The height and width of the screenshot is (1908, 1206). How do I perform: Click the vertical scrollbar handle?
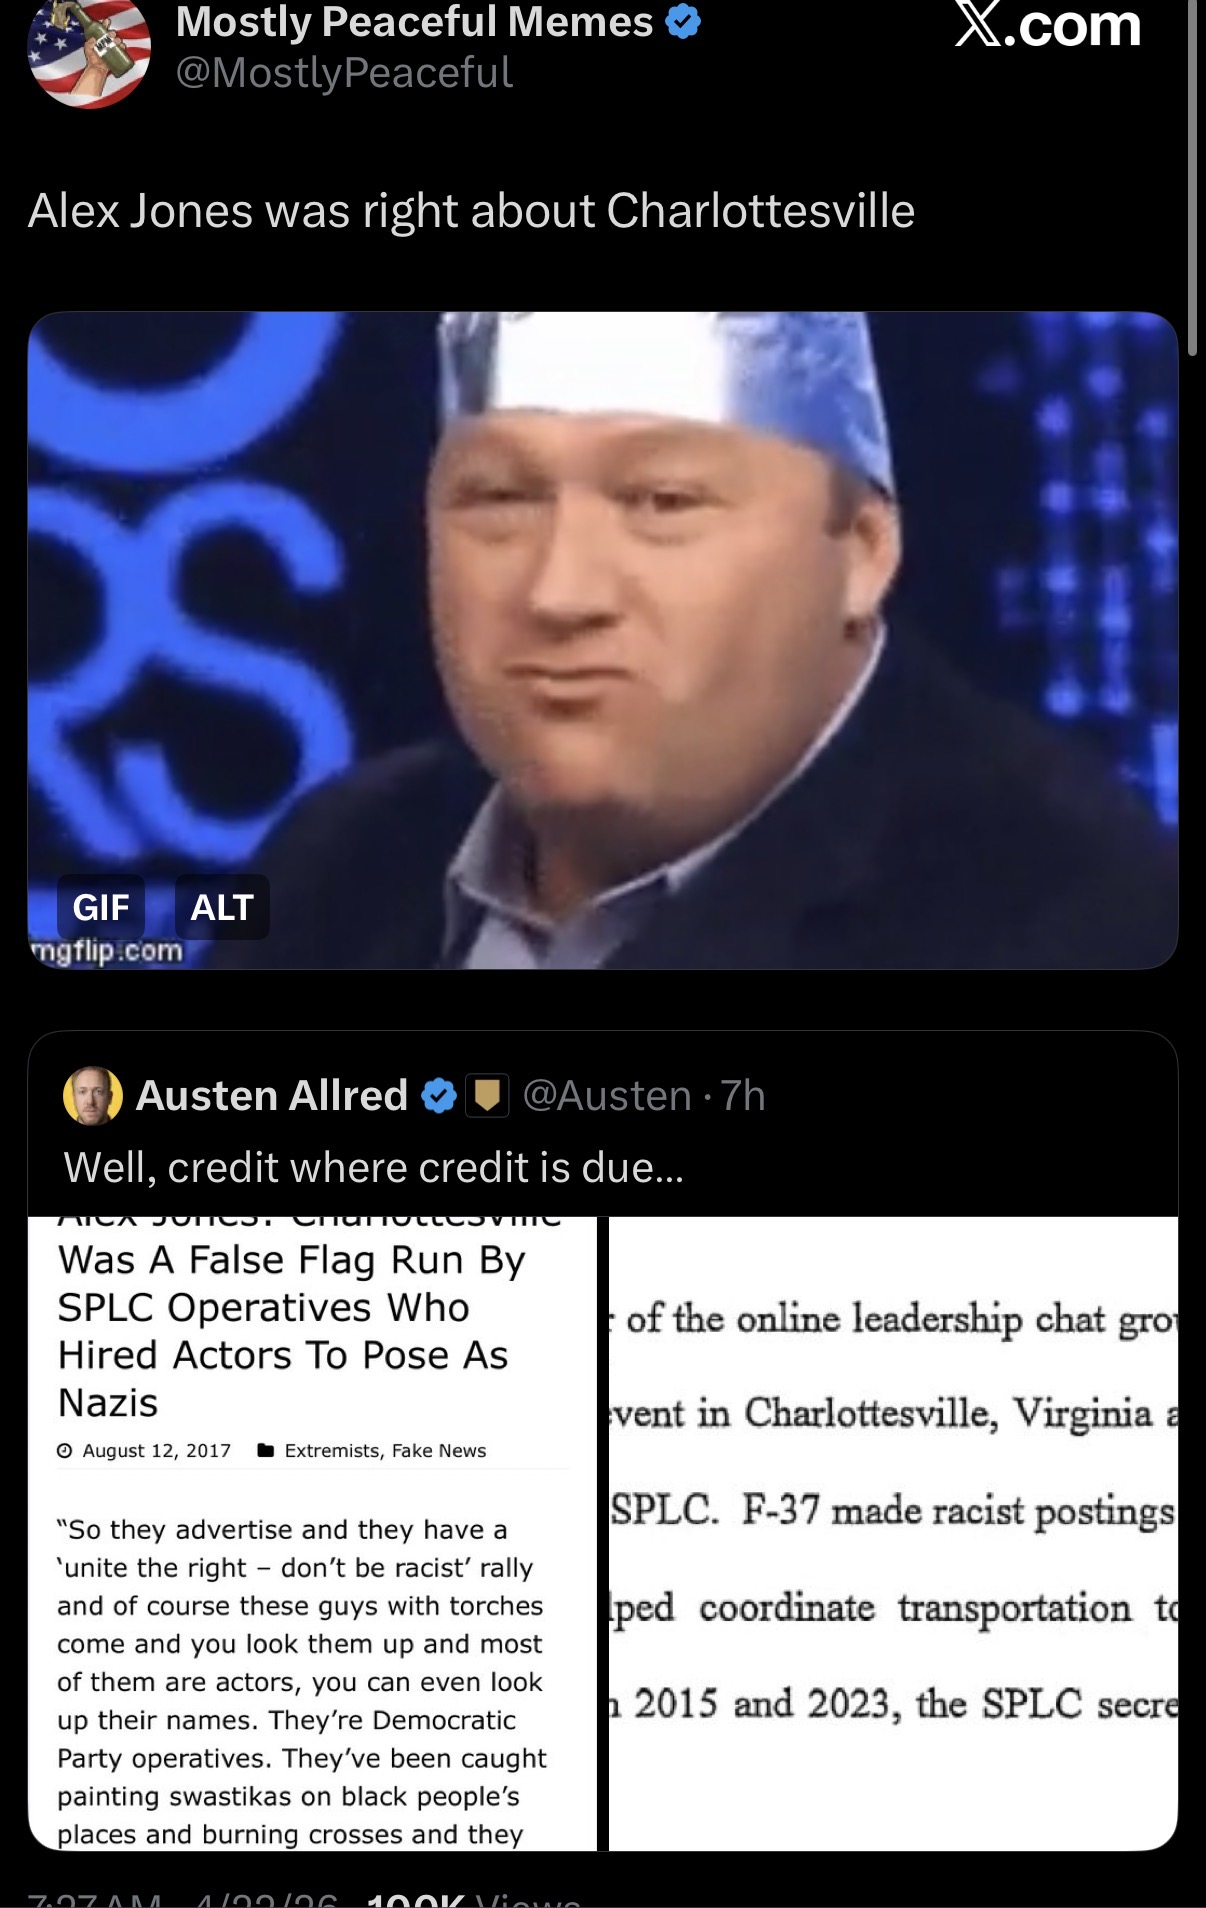tap(1192, 178)
